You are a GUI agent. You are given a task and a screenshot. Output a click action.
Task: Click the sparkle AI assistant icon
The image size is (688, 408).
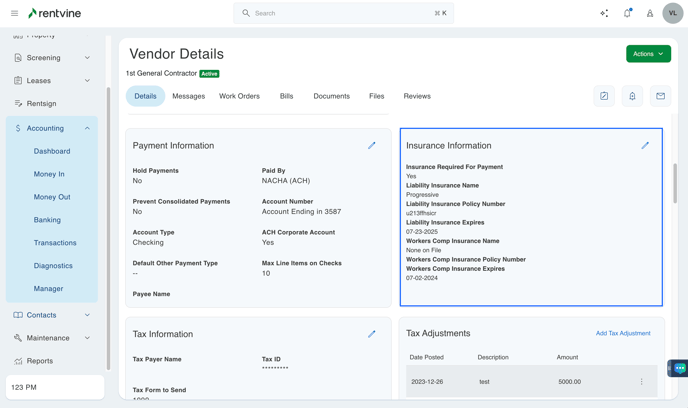tap(604, 13)
